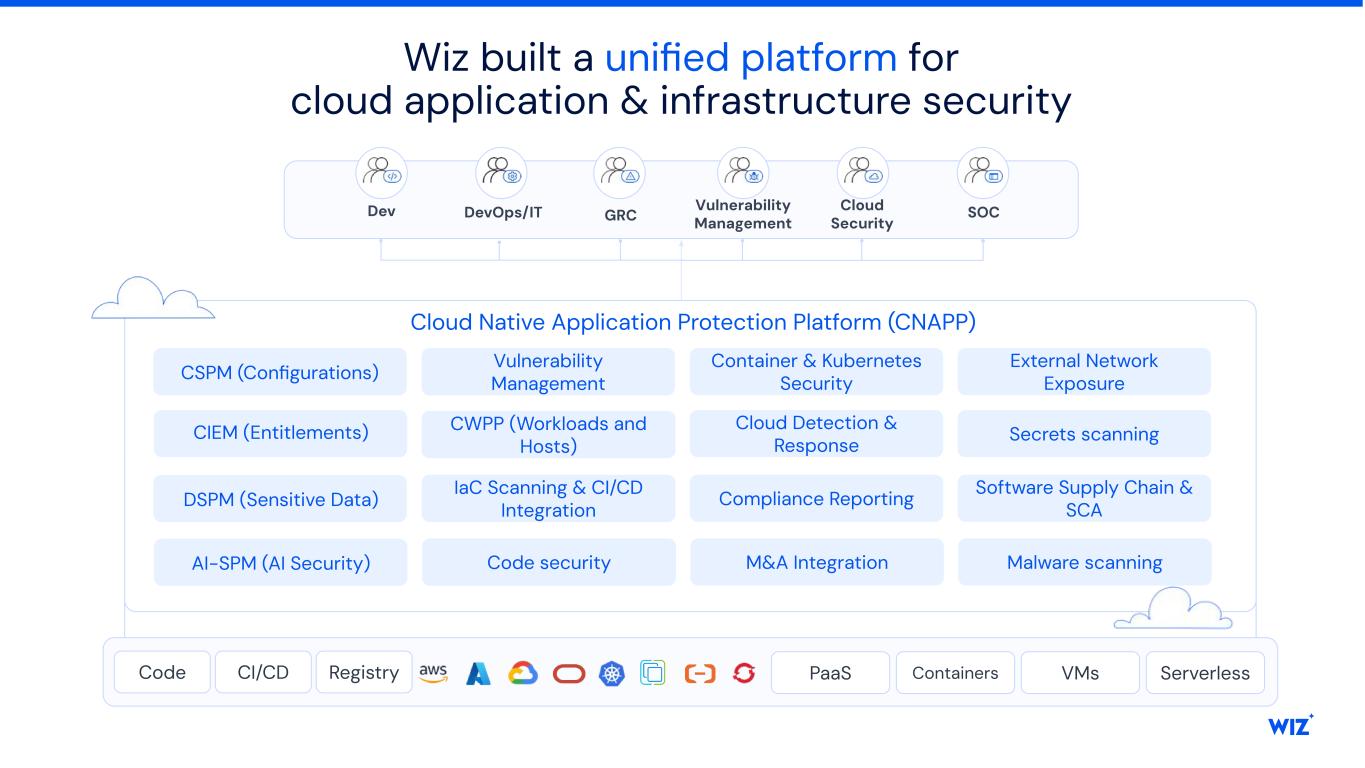Click the Google Cloud logo
The height and width of the screenshot is (768, 1365).
click(523, 673)
